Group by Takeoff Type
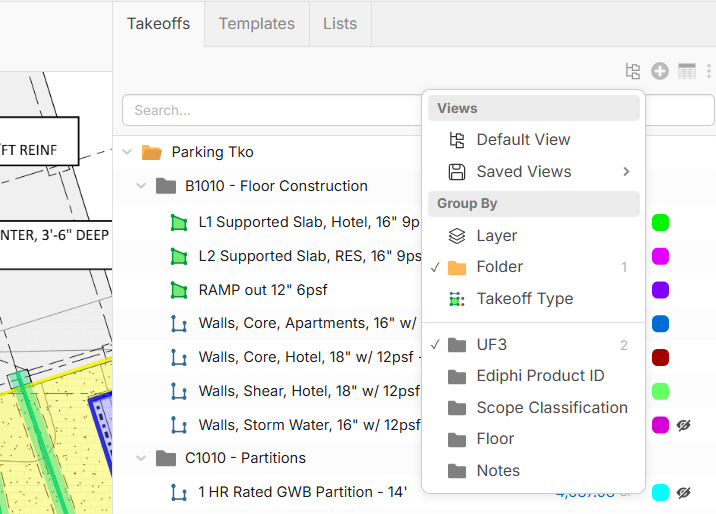Image resolution: width=716 pixels, height=514 pixels. click(524, 299)
